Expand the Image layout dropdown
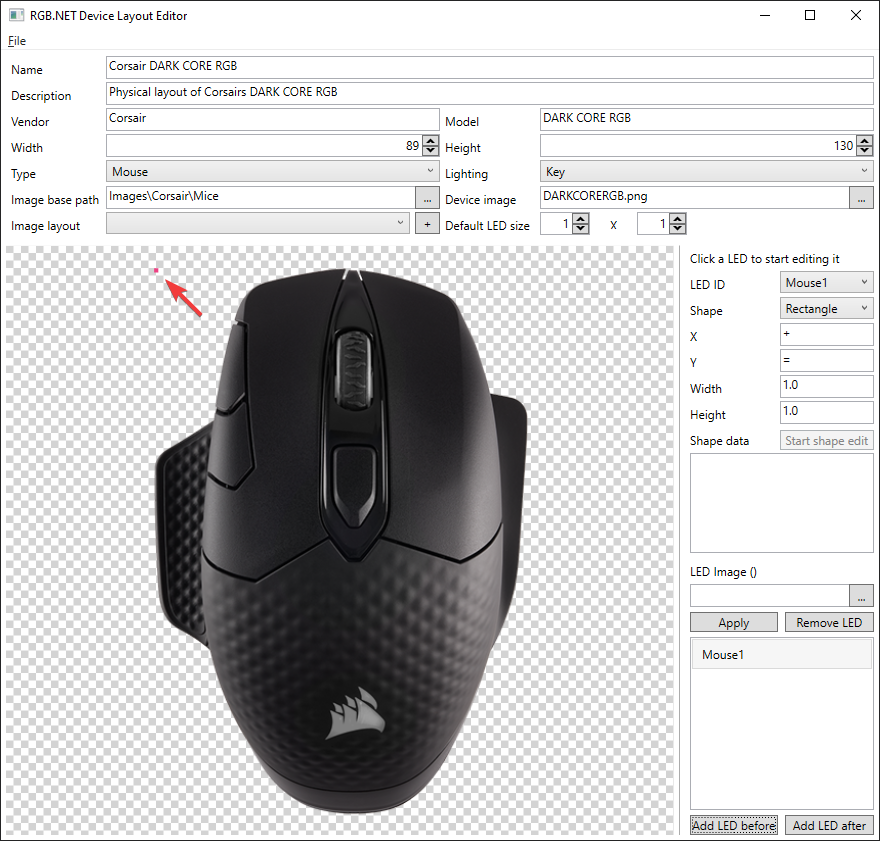880x841 pixels. pyautogui.click(x=258, y=223)
